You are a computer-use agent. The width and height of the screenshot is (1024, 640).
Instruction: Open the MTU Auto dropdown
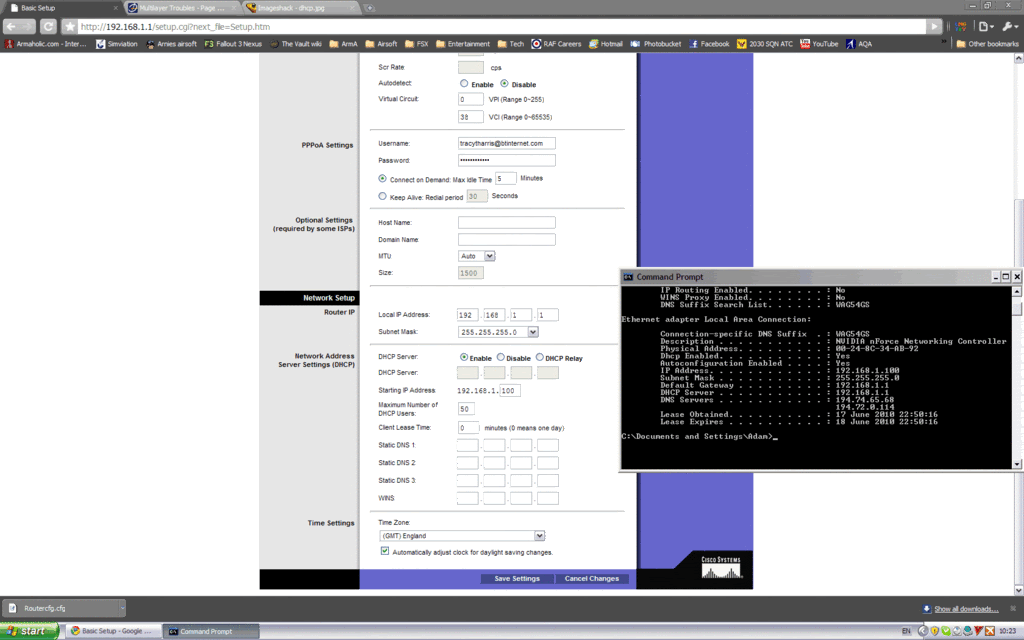[x=477, y=256]
